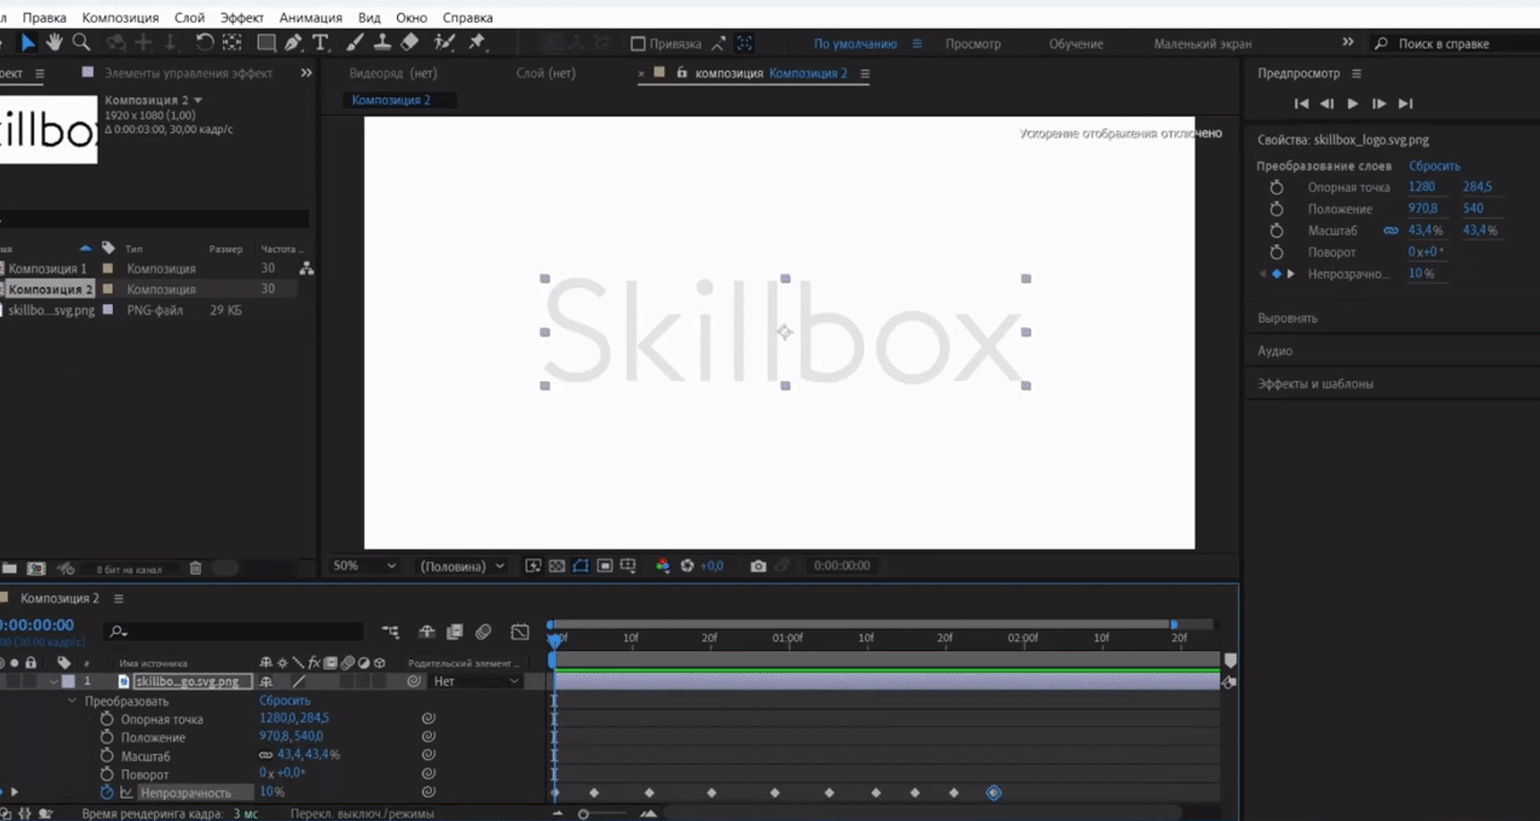Toggle stopwatch for Непрозрачность in timeline
1540x821 pixels.
(107, 792)
